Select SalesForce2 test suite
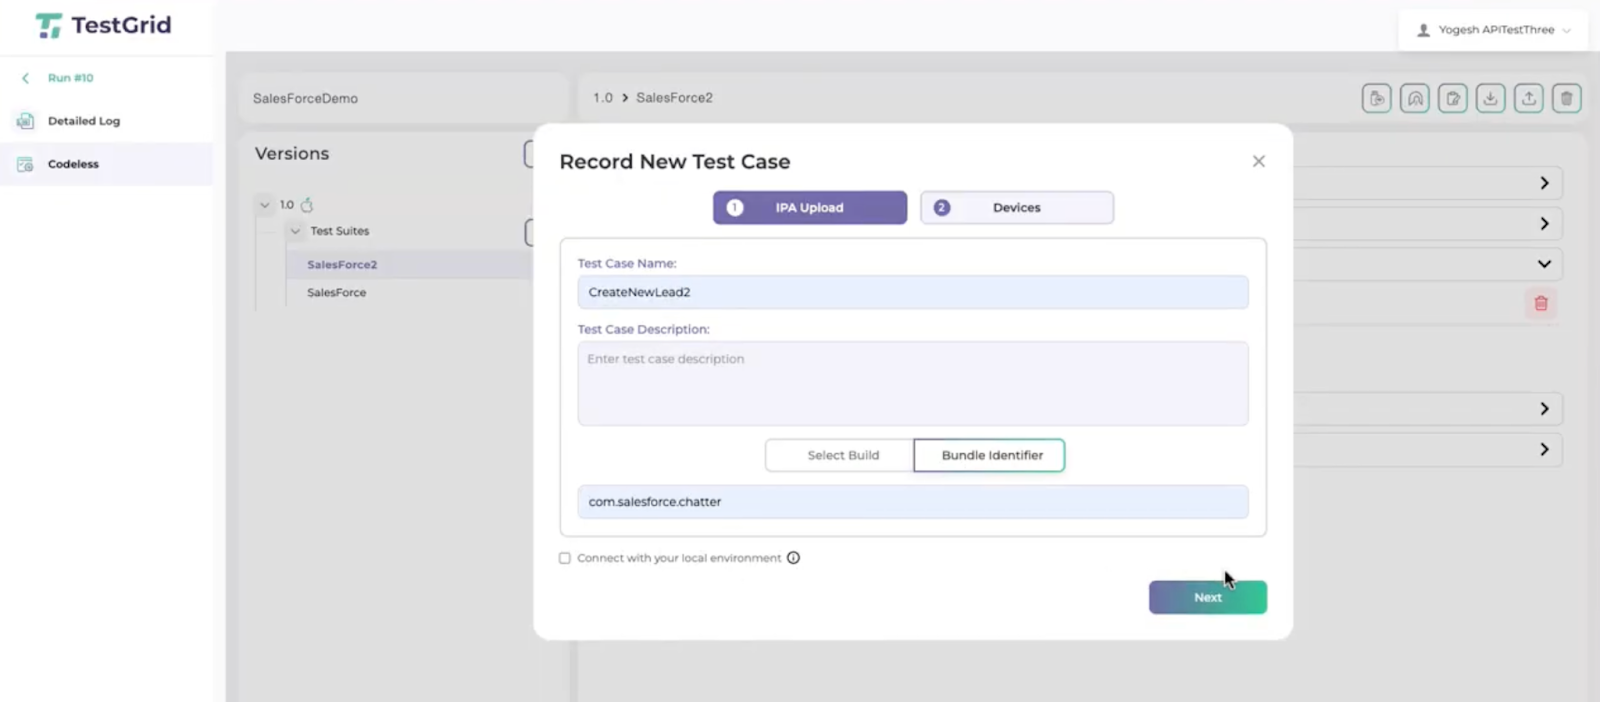1600x702 pixels. click(342, 265)
